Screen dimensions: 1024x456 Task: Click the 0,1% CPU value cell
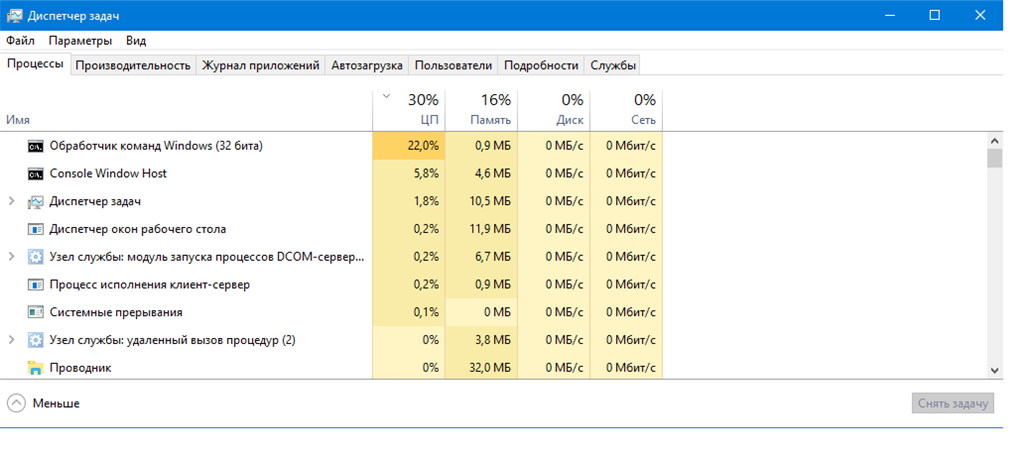pyautogui.click(x=409, y=312)
